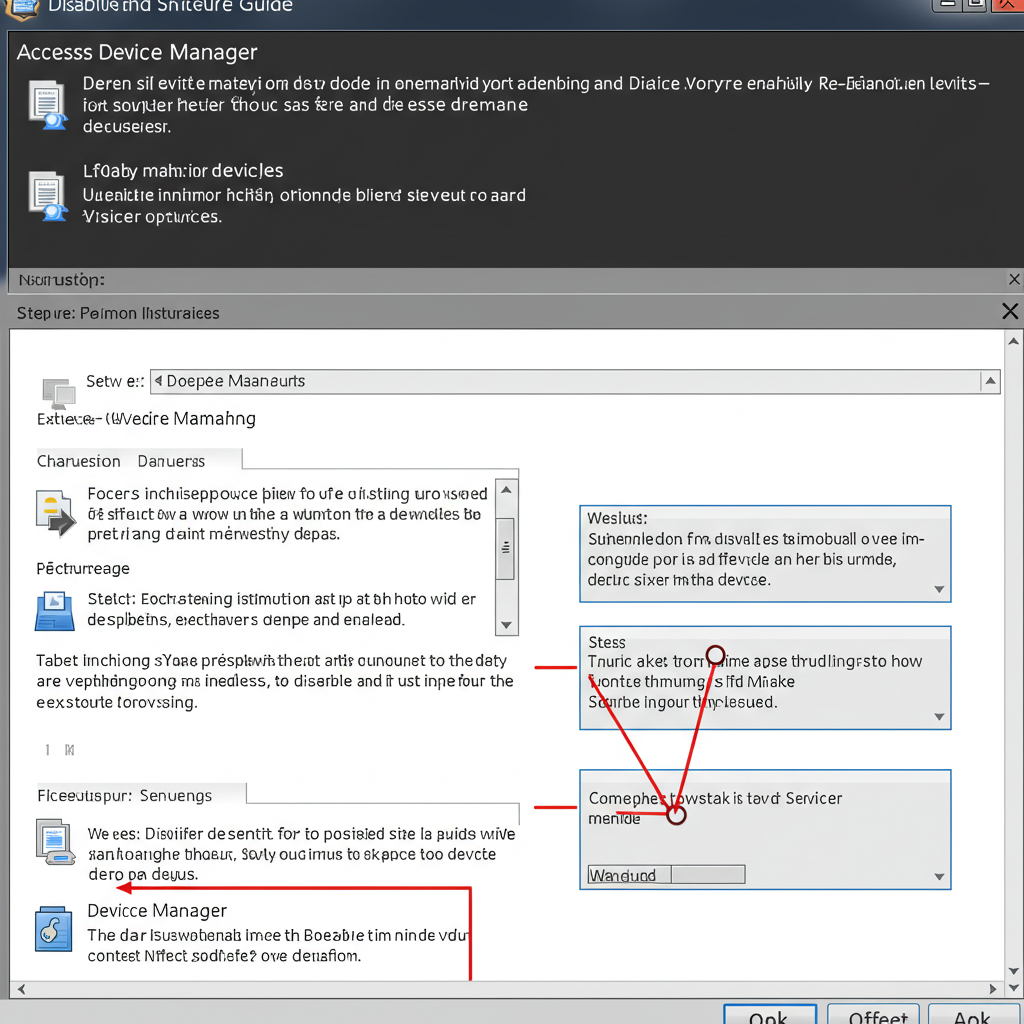Click up arrow of the Charuesion list scrollbar
1024x1024 pixels.
tap(506, 490)
